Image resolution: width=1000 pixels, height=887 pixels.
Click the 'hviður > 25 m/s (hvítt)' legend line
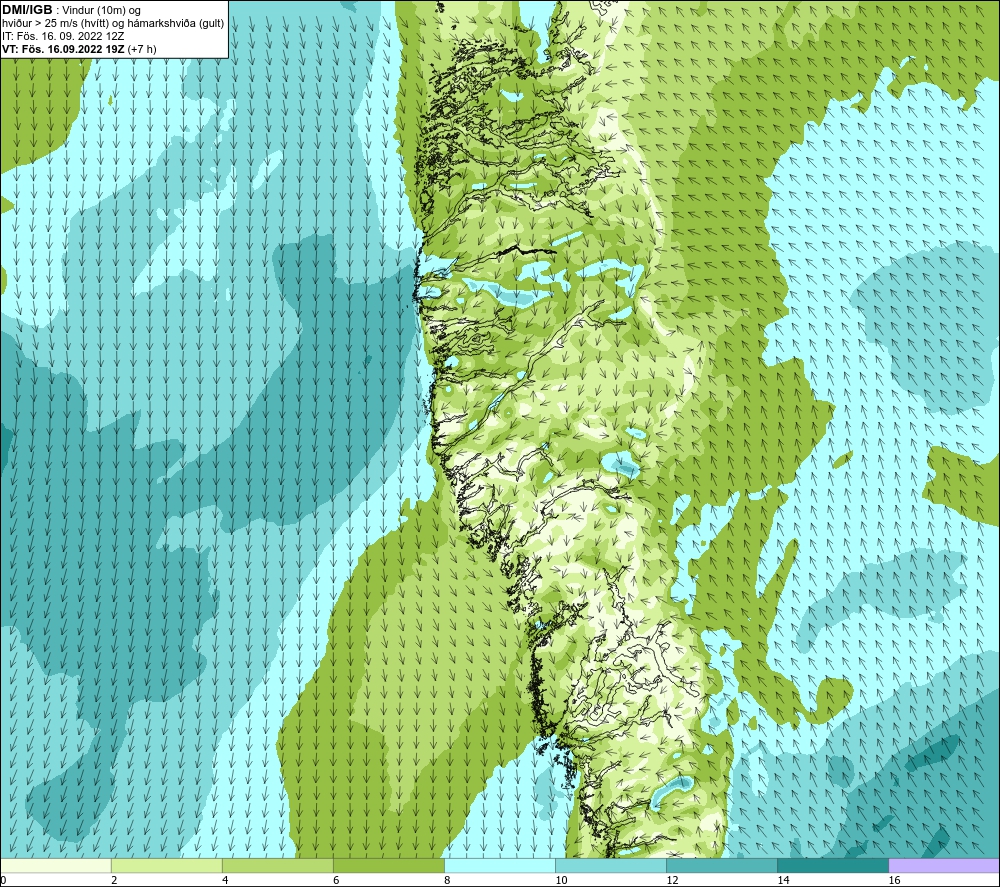[113, 24]
